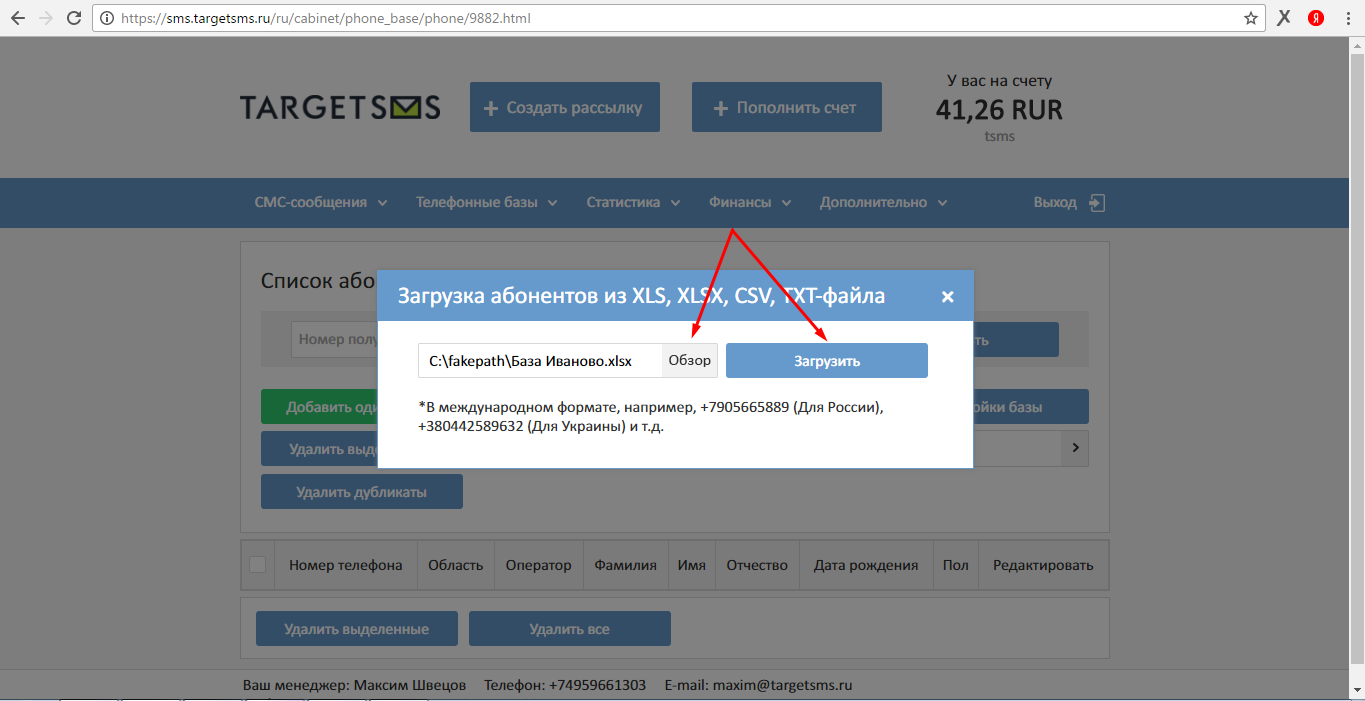Click the Удалить все button
This screenshot has width=1365, height=701.
pyautogui.click(x=570, y=629)
